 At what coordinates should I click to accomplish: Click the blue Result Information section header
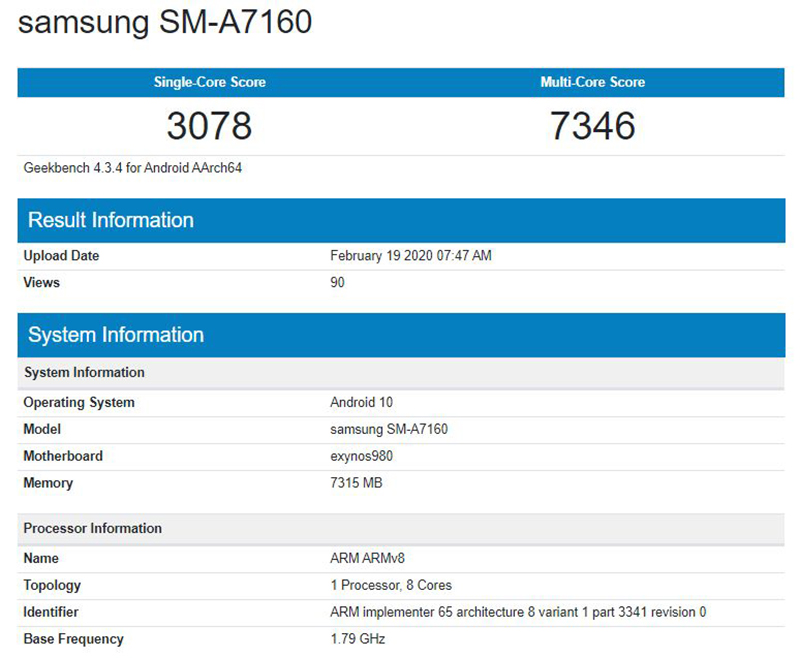click(111, 220)
